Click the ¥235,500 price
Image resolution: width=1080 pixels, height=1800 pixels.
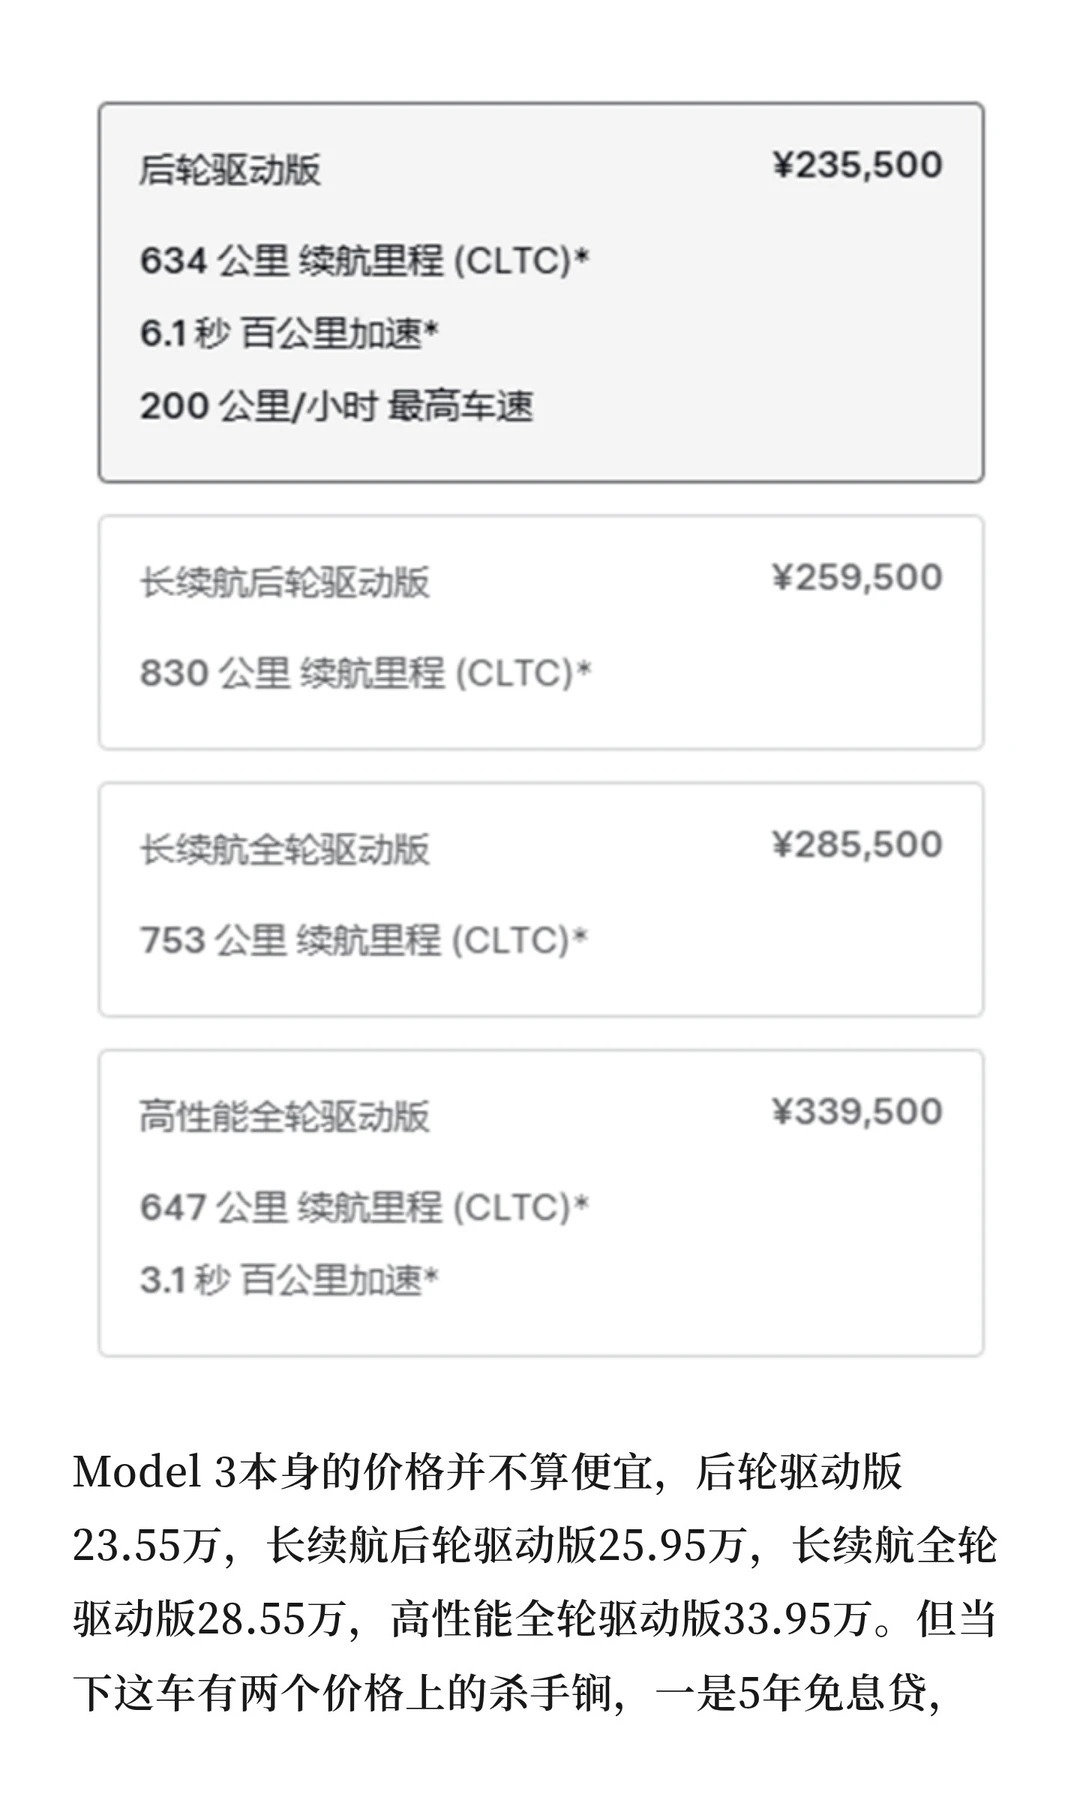[857, 165]
